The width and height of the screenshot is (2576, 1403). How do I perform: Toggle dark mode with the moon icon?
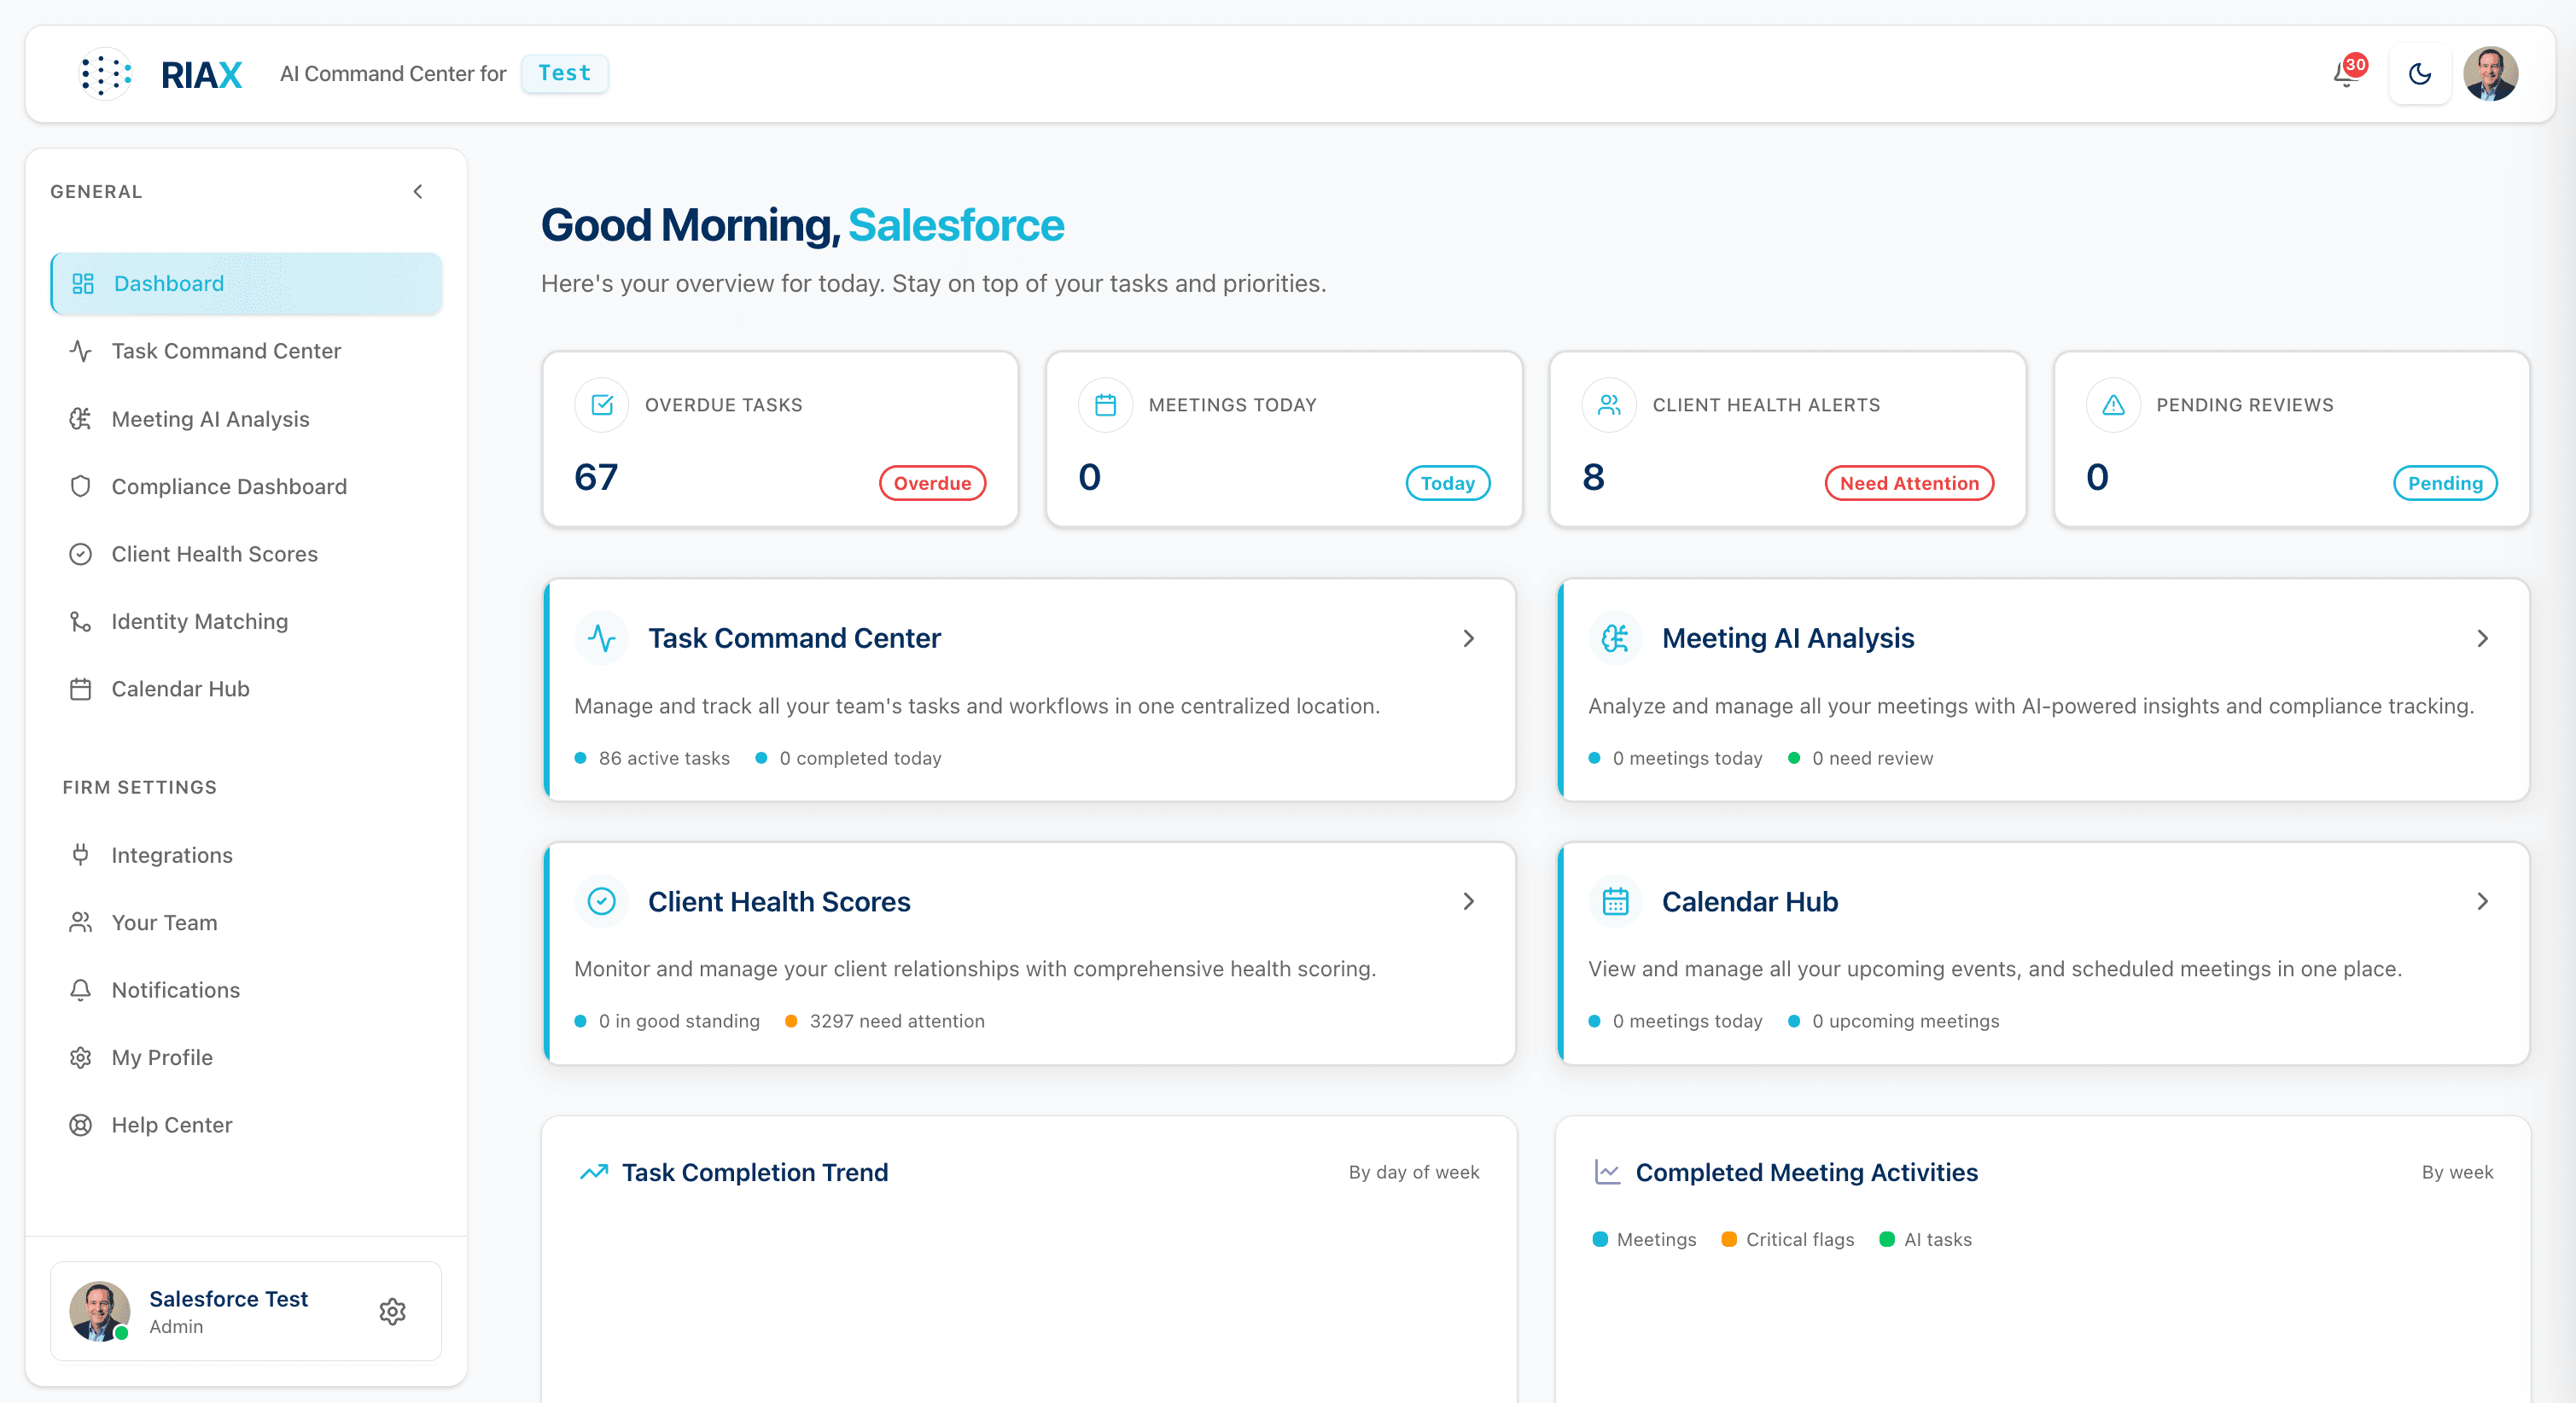pyautogui.click(x=2420, y=74)
